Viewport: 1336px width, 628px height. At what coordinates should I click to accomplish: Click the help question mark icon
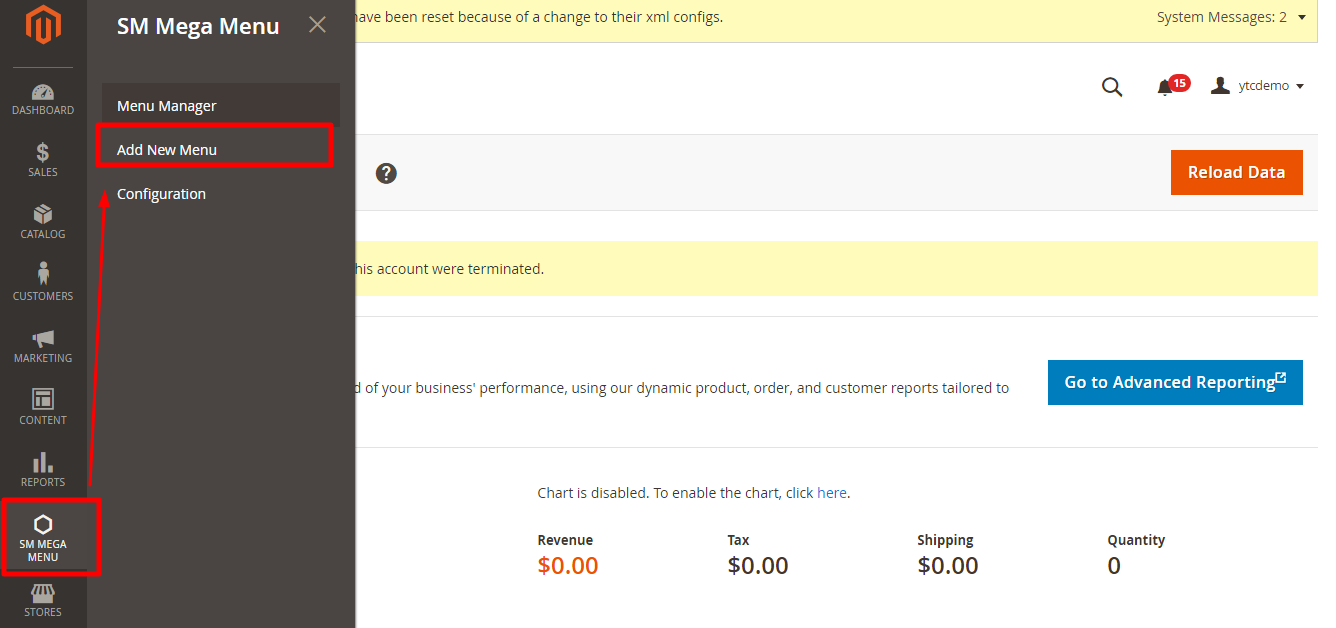pyautogui.click(x=386, y=173)
